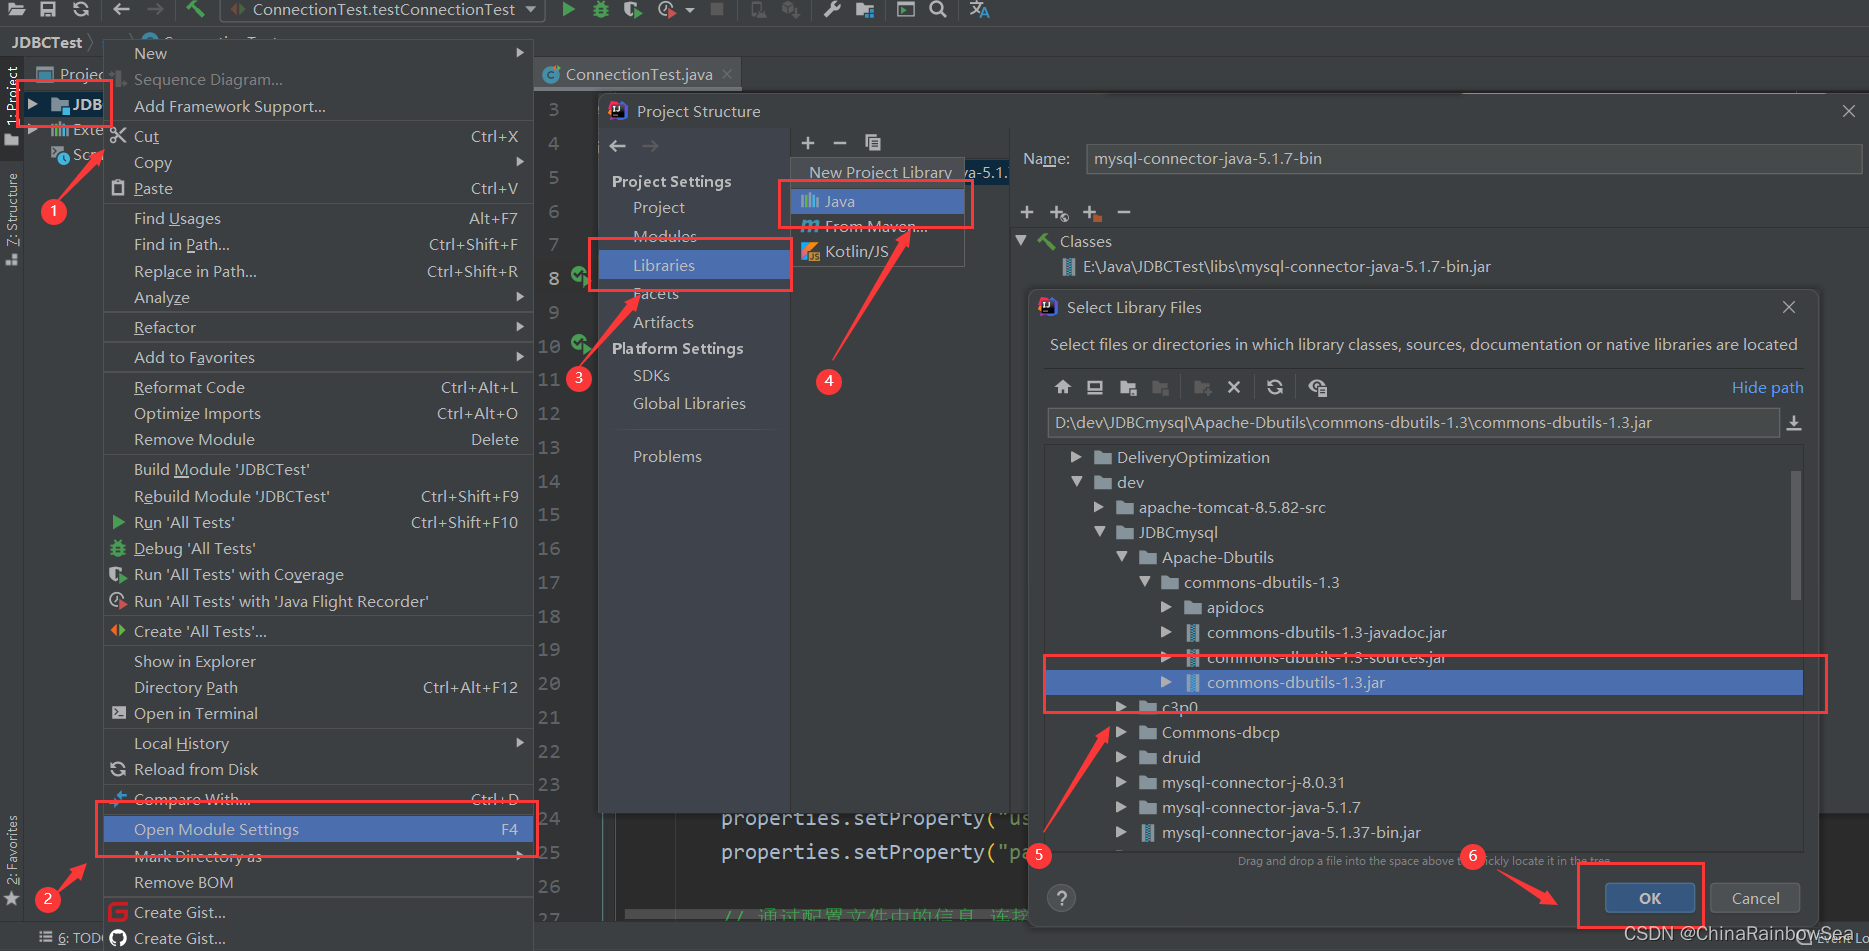Select mysql-connector-java-5.1.37-bin.jar entry

(1291, 832)
